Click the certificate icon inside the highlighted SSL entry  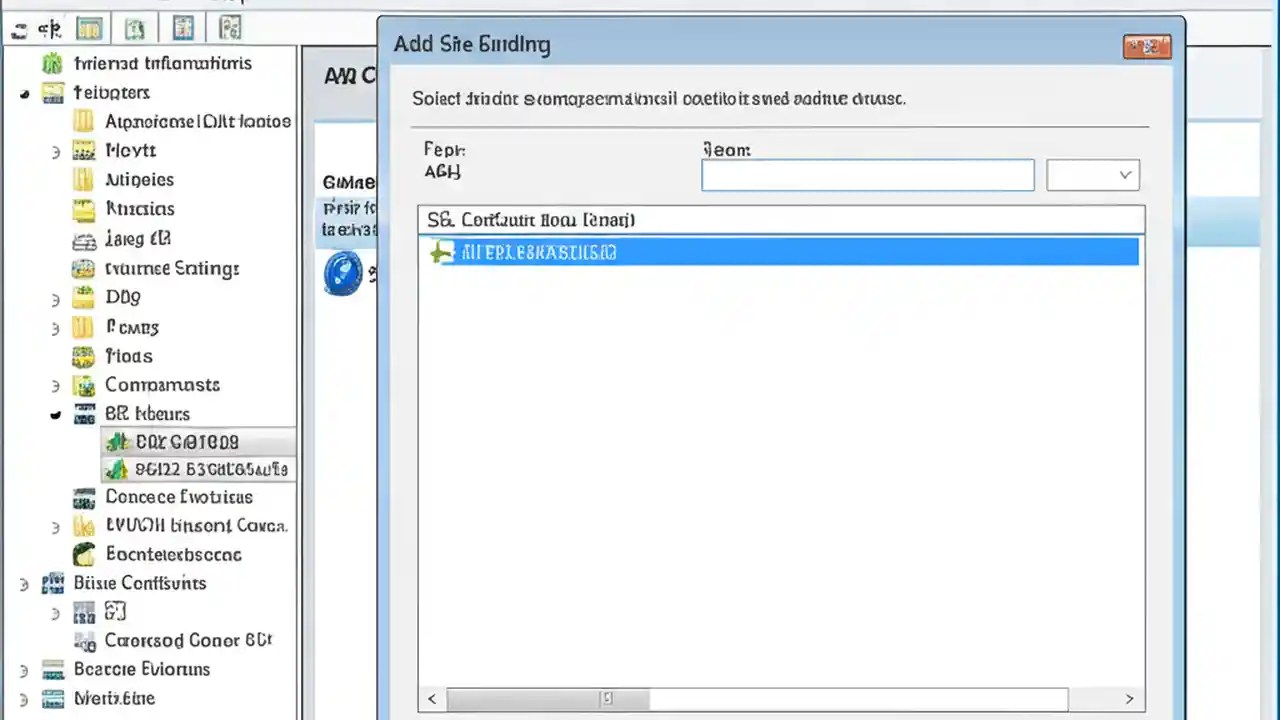click(x=441, y=252)
